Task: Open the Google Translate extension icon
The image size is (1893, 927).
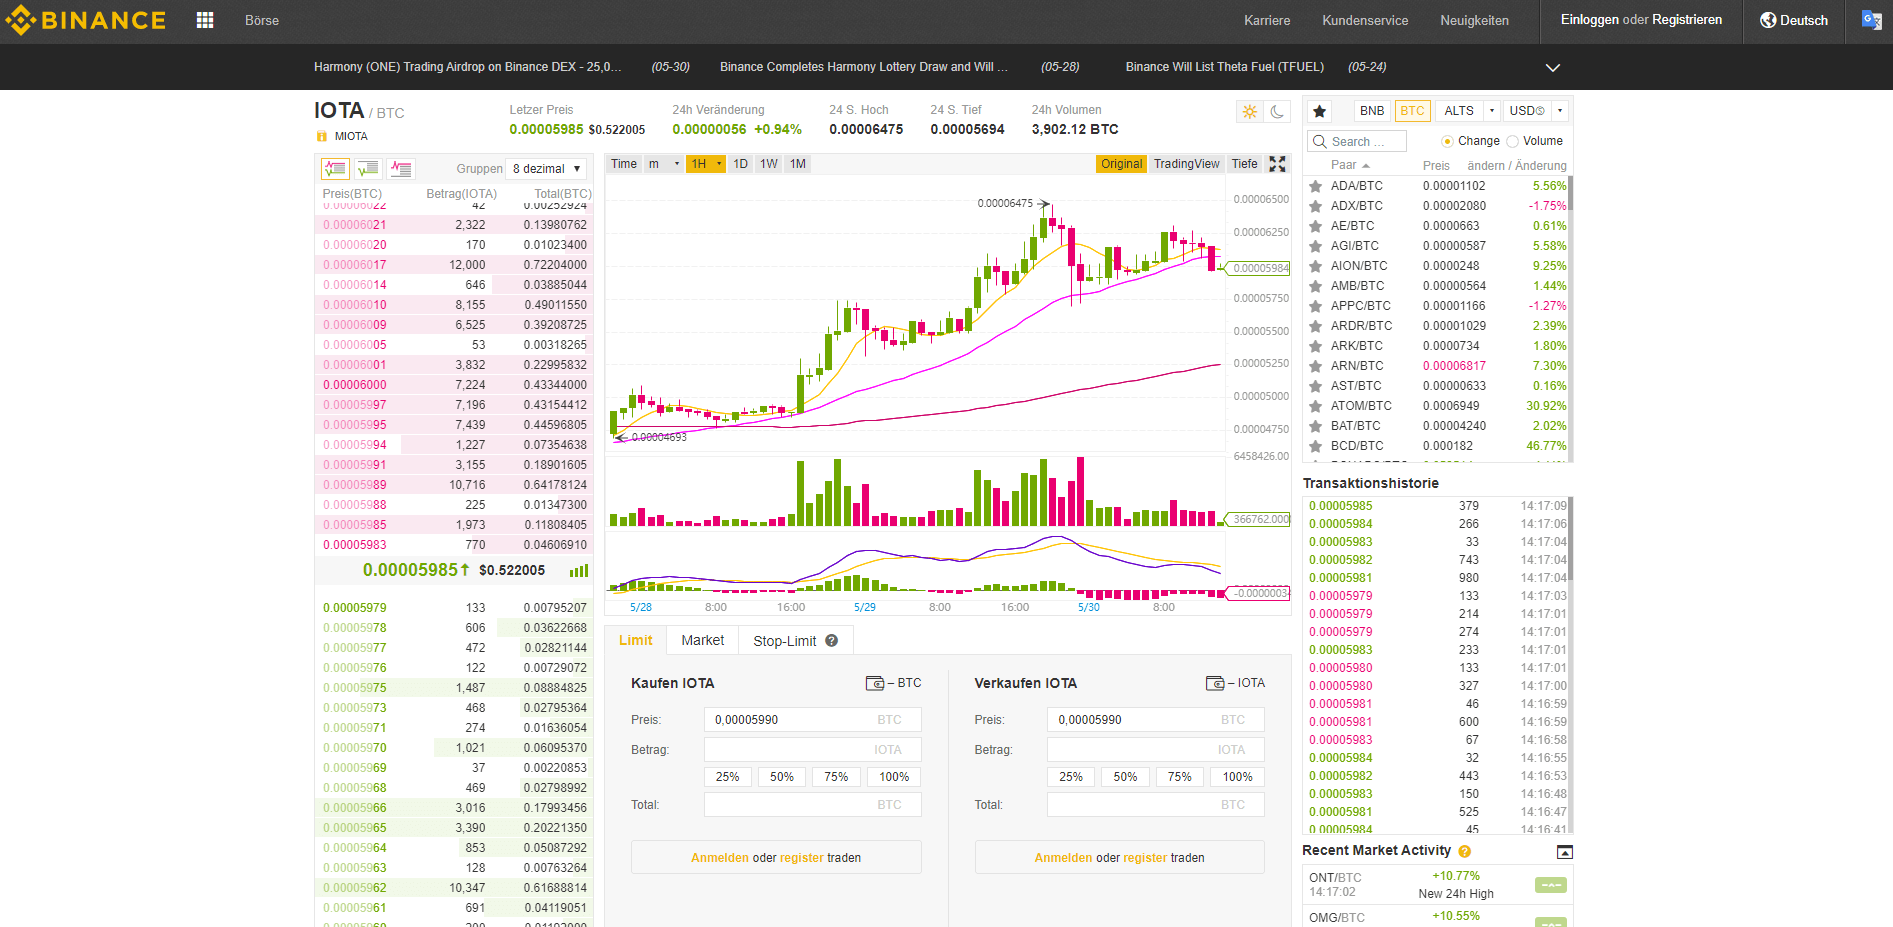Action: (x=1871, y=20)
